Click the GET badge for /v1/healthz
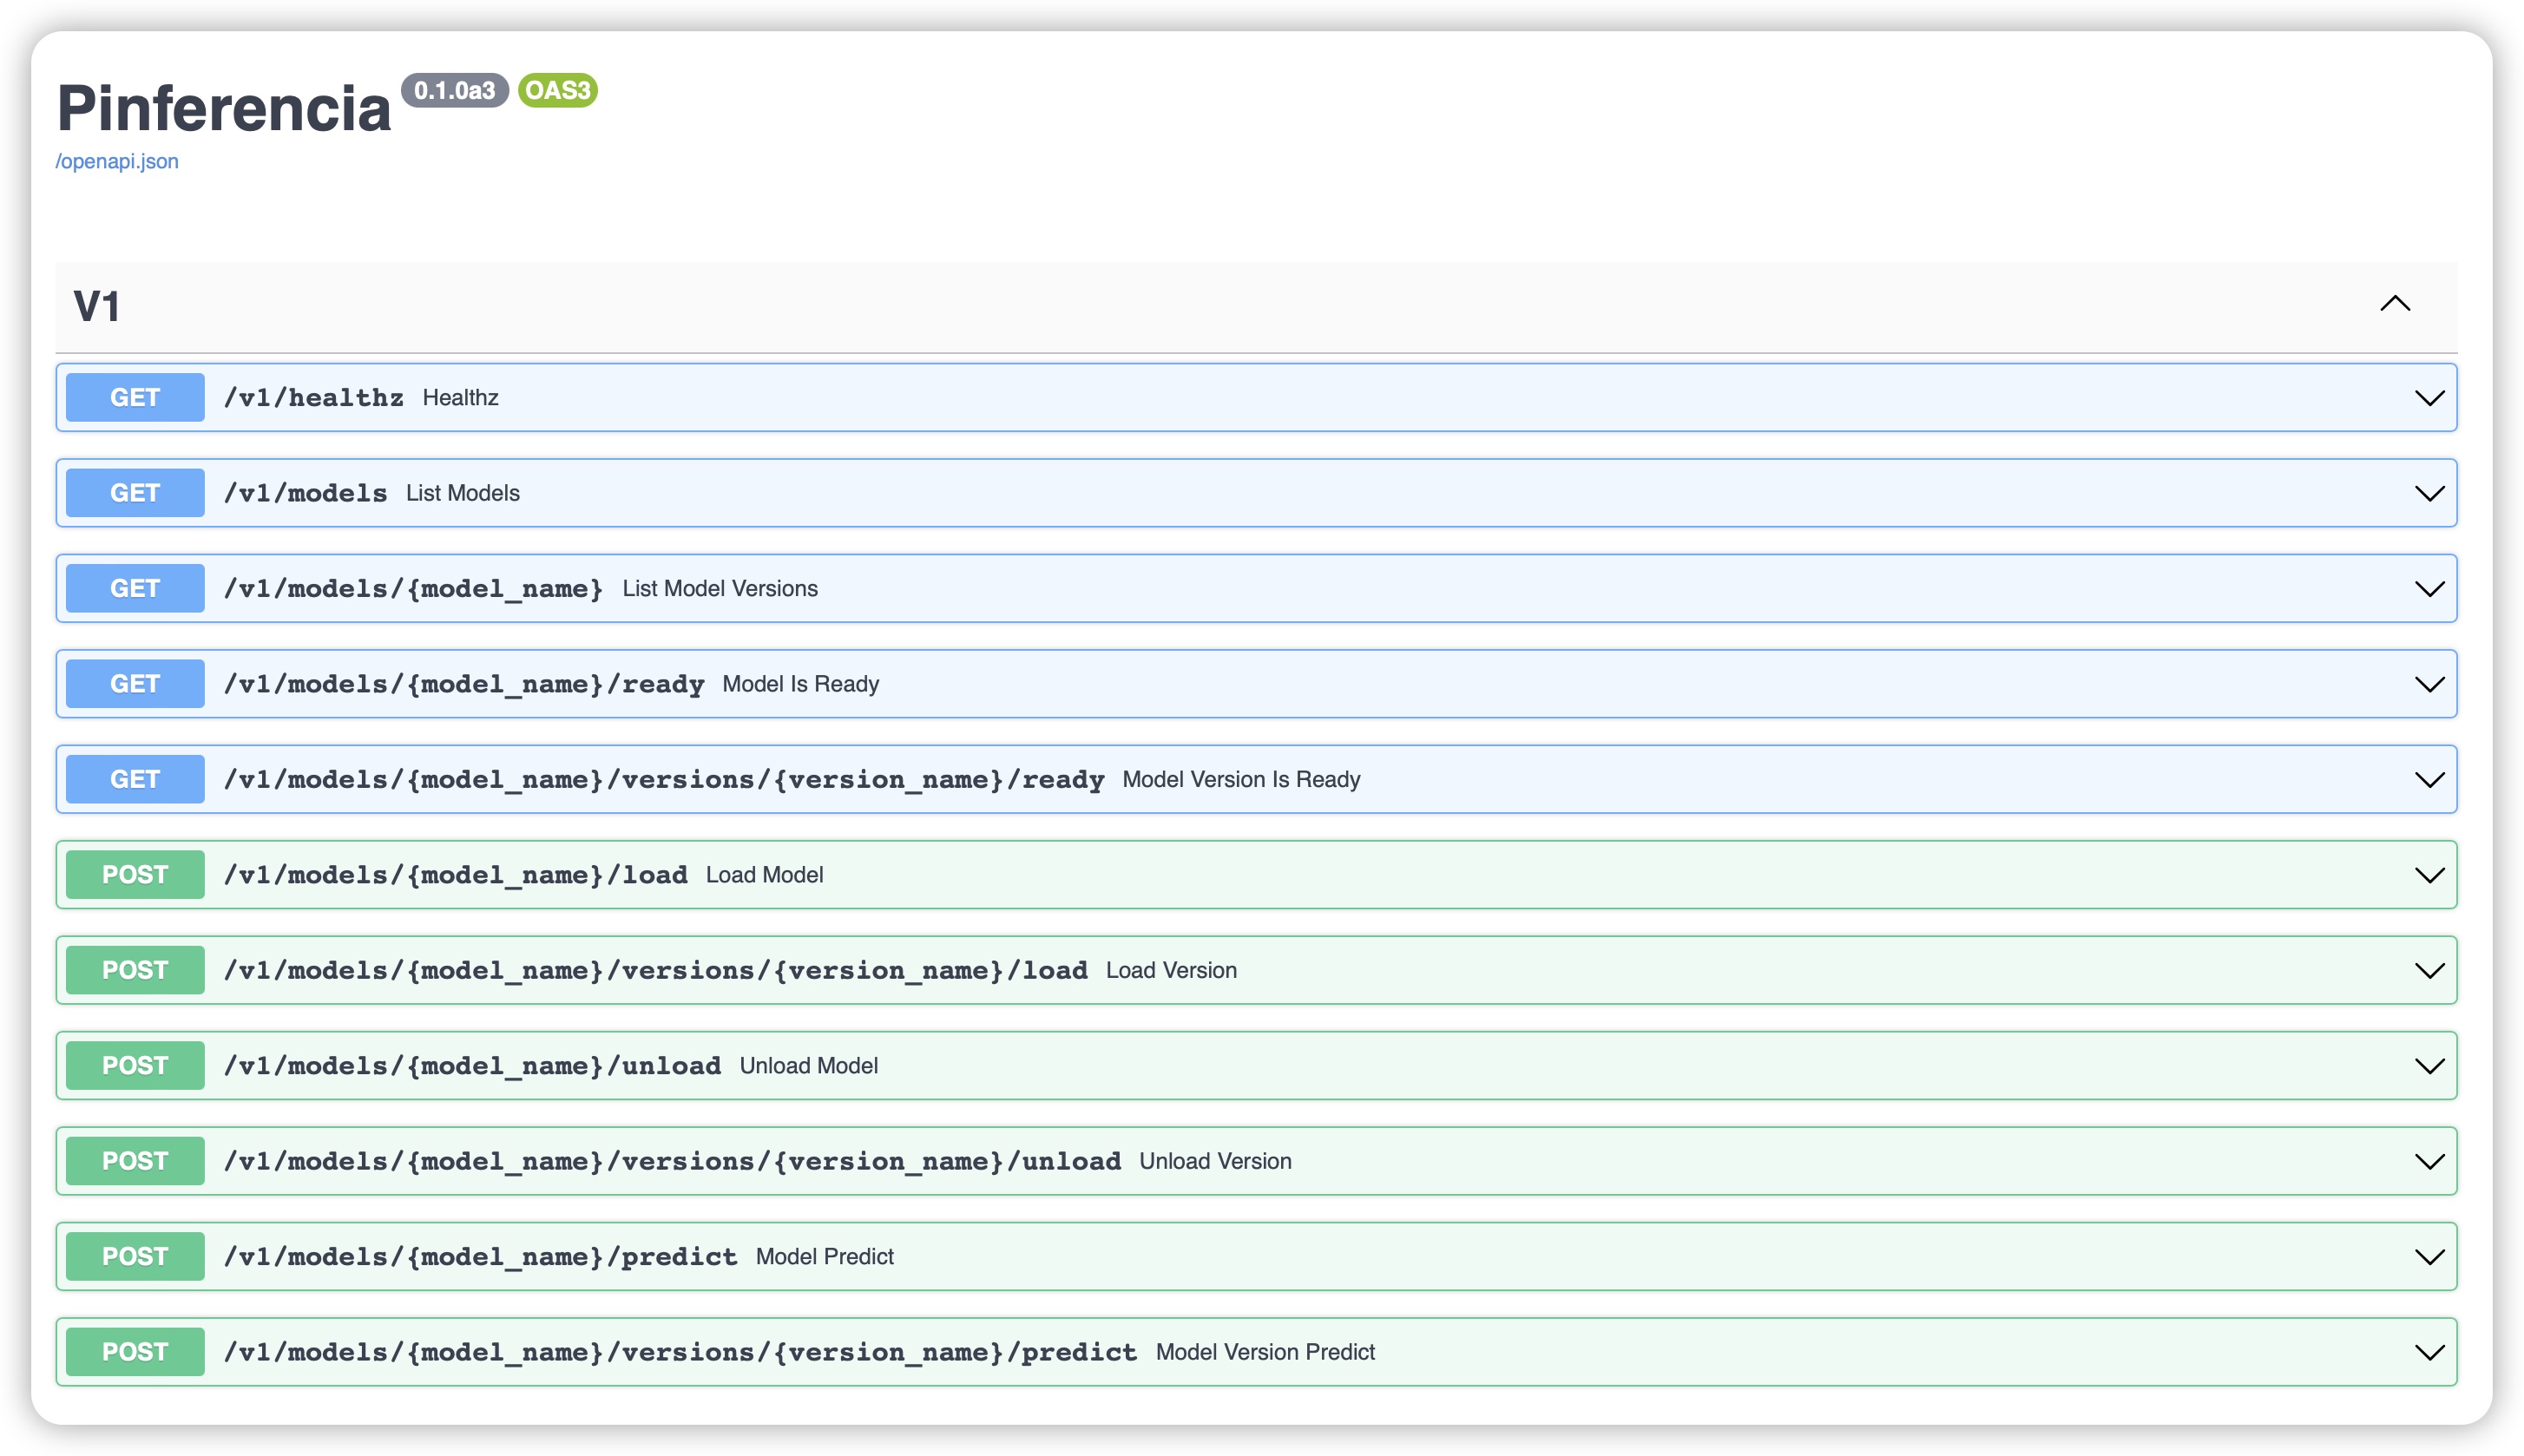The image size is (2524, 1456). pyautogui.click(x=135, y=398)
